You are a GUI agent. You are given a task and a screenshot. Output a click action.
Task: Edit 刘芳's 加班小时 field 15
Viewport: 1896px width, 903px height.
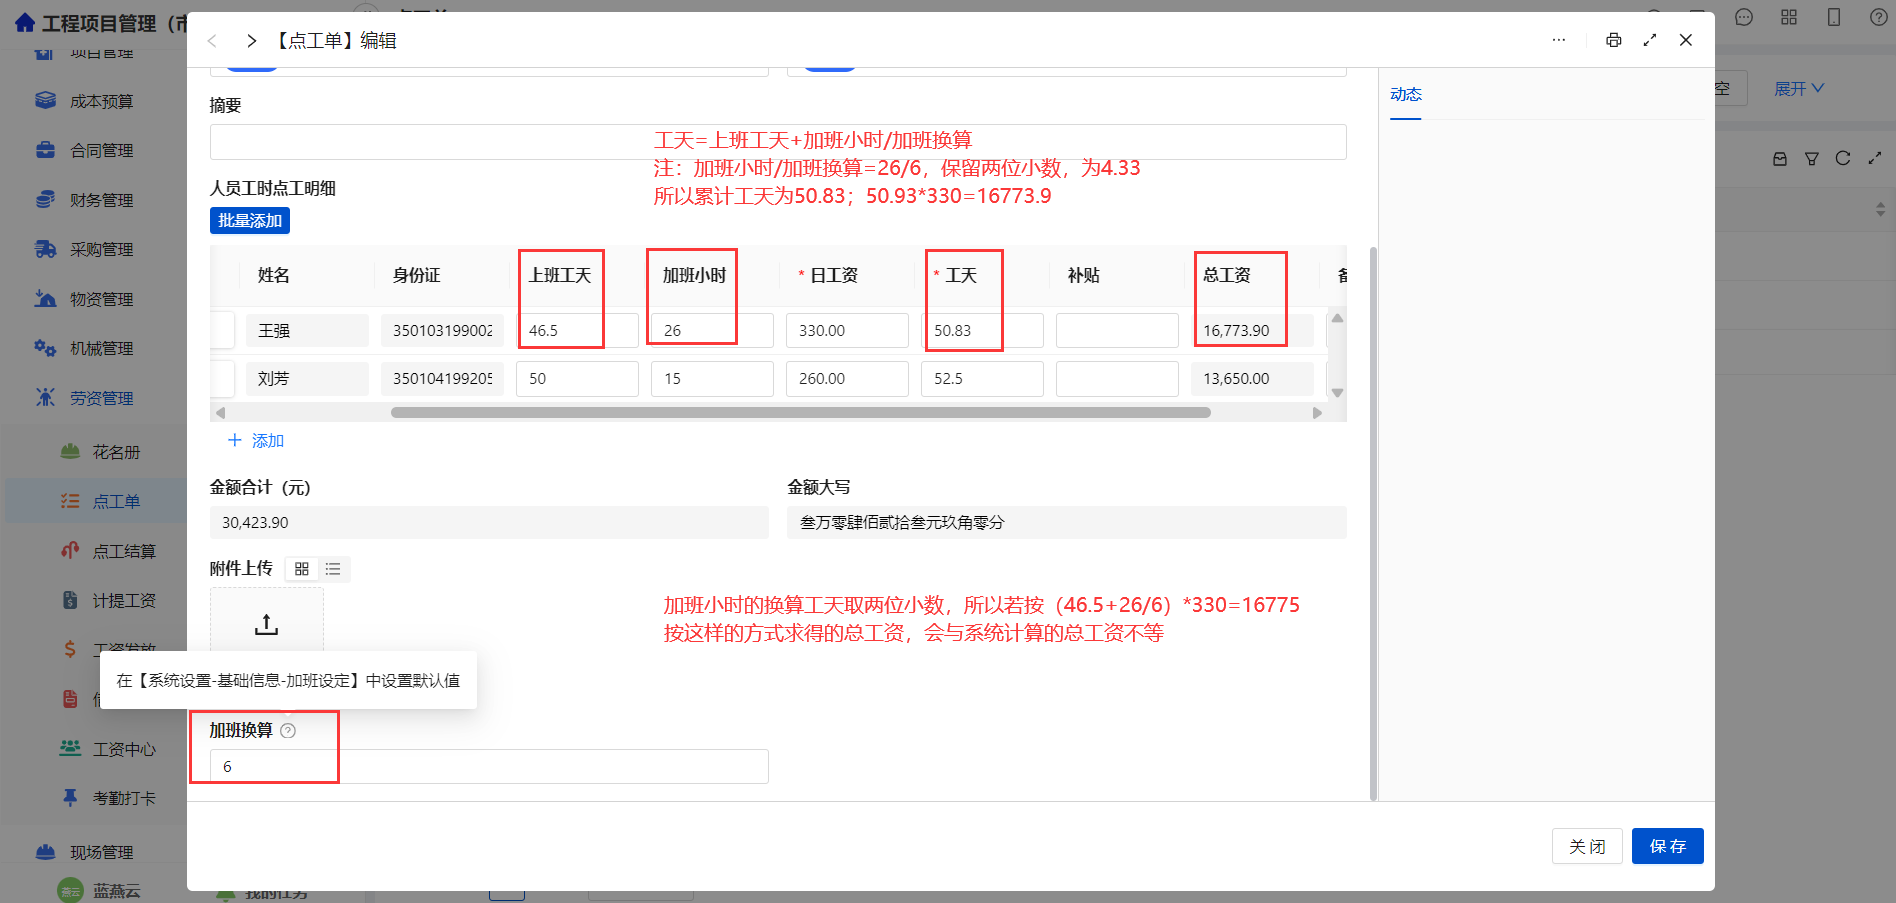[x=712, y=379]
